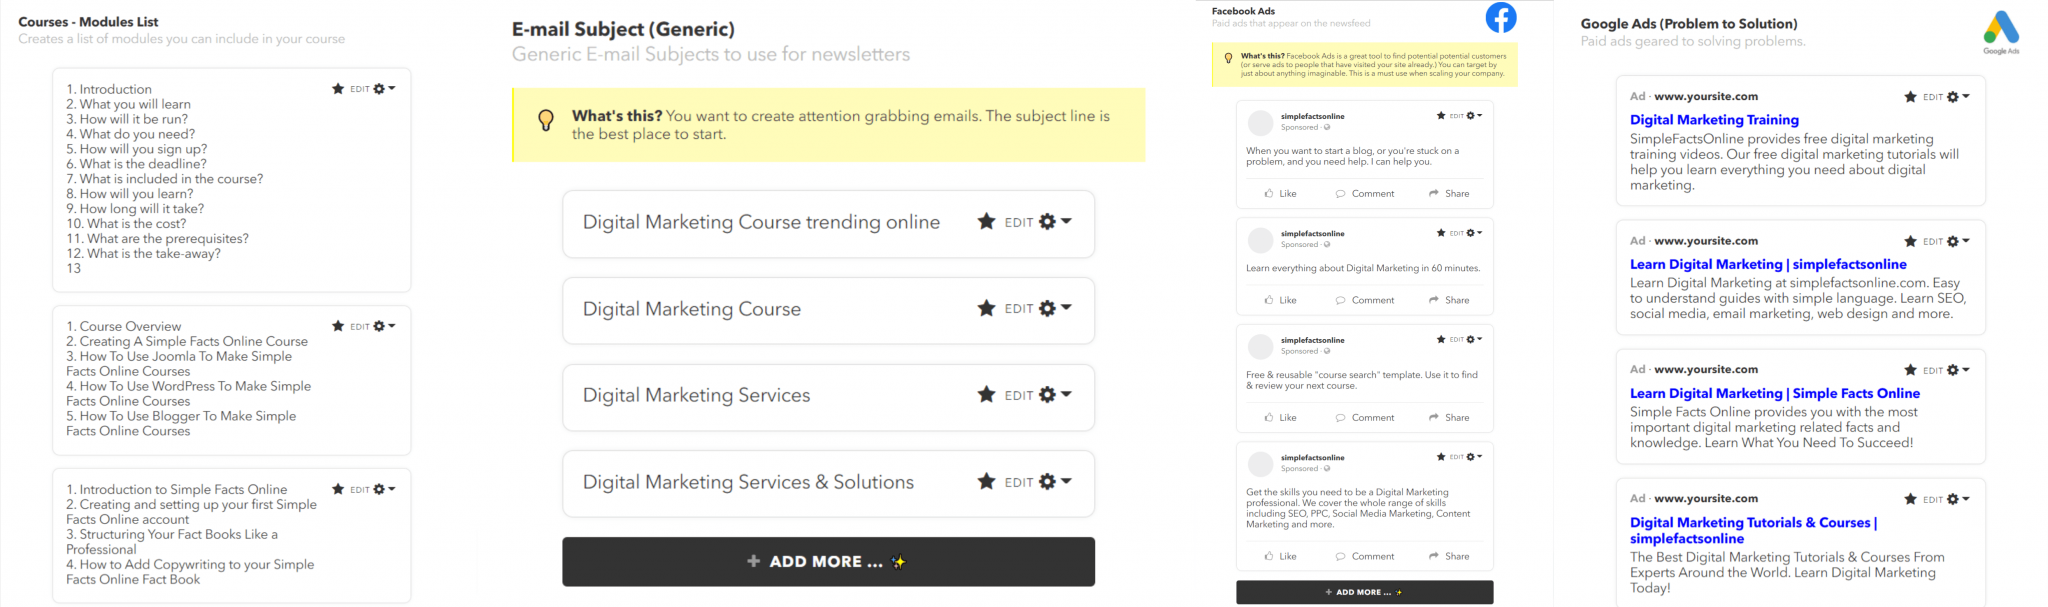
Task: Click the lightbulb icon in Facebook Ads tip
Action: [x=1228, y=58]
